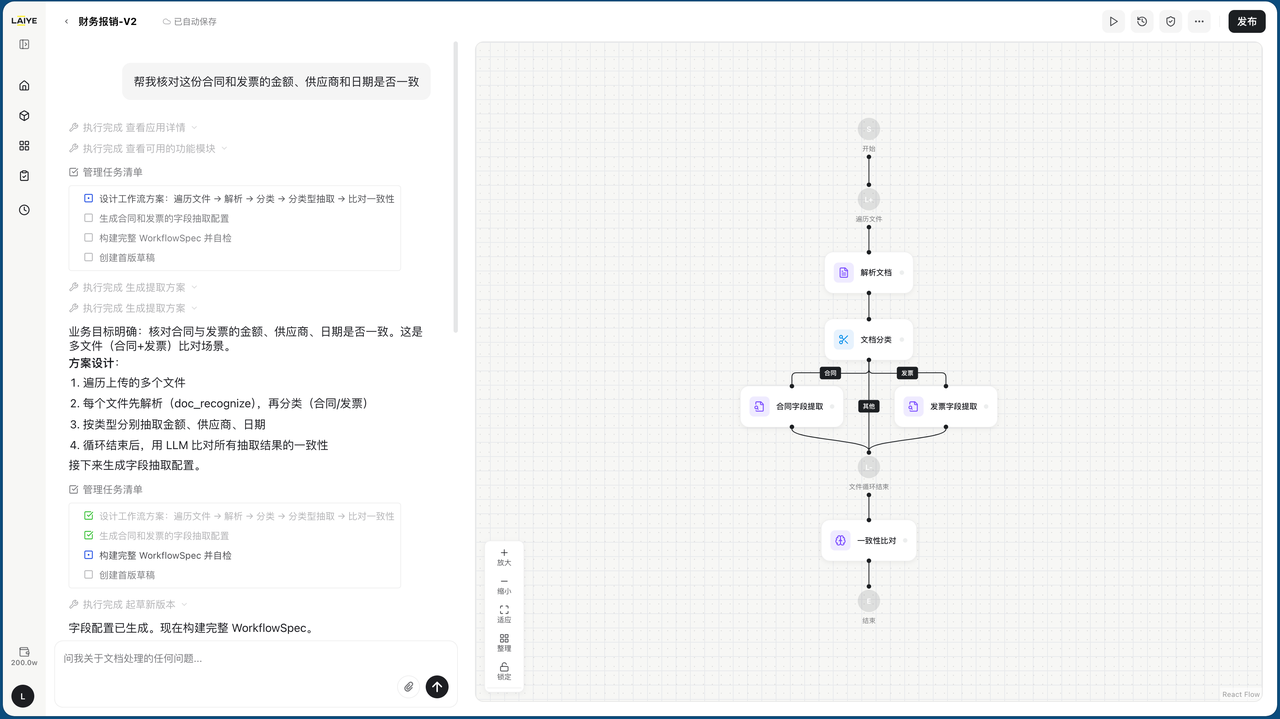Select the 一致性比对 node
This screenshot has height=719, width=1280.
(x=869, y=540)
